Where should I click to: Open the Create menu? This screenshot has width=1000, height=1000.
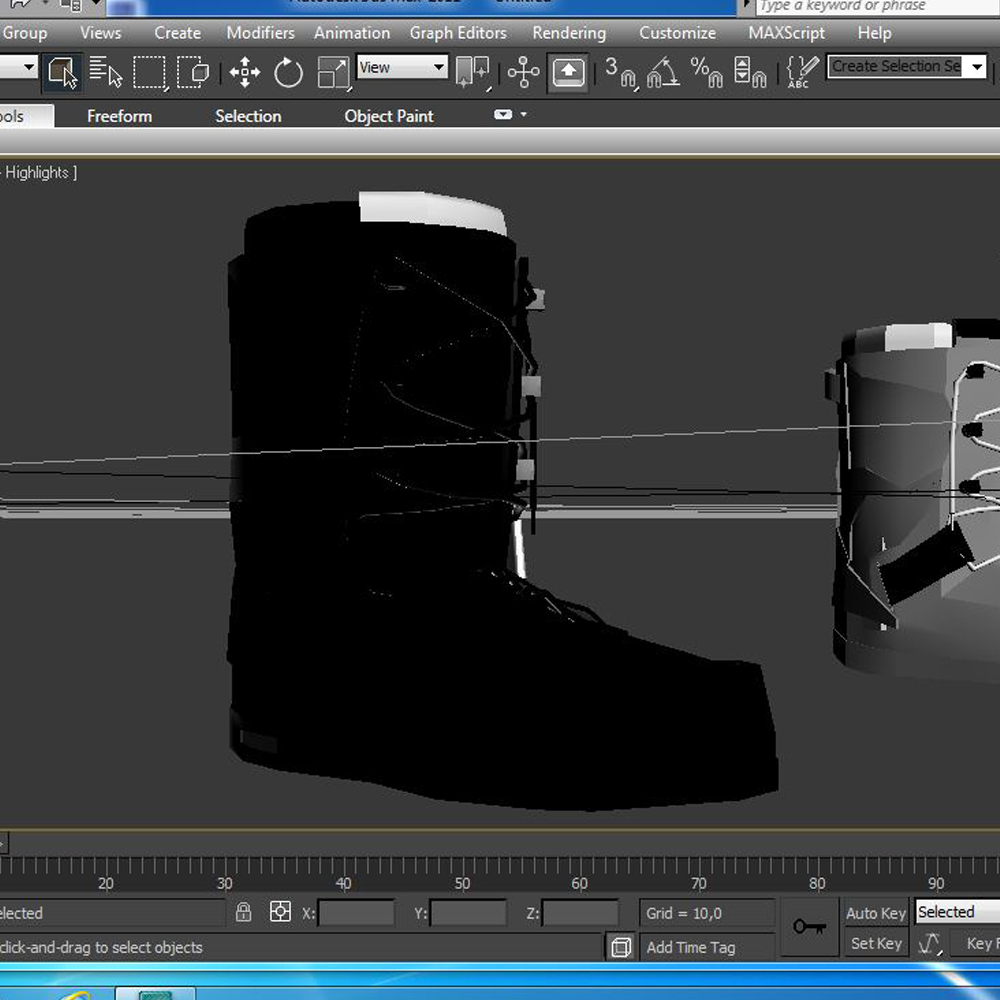tap(177, 33)
